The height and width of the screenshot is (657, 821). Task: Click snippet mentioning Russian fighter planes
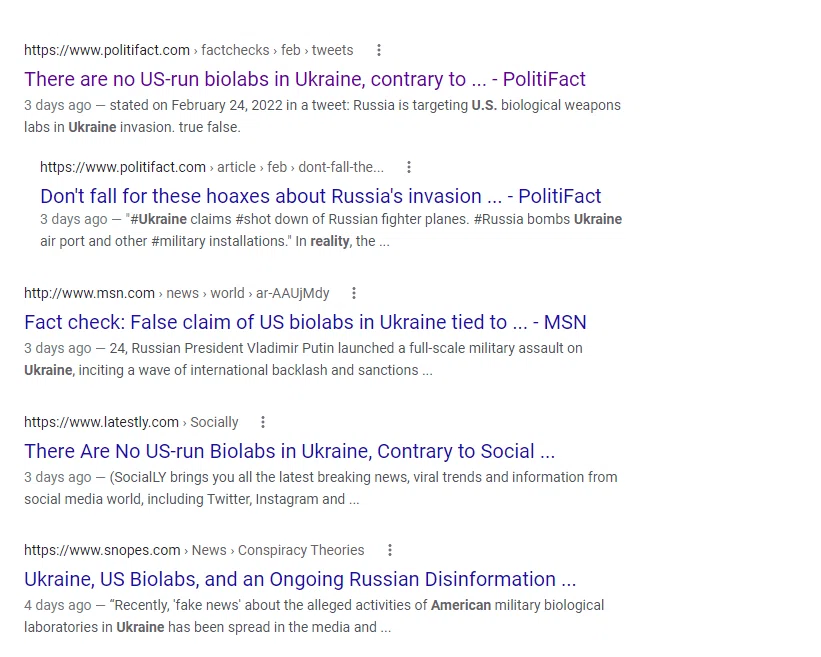click(331, 230)
